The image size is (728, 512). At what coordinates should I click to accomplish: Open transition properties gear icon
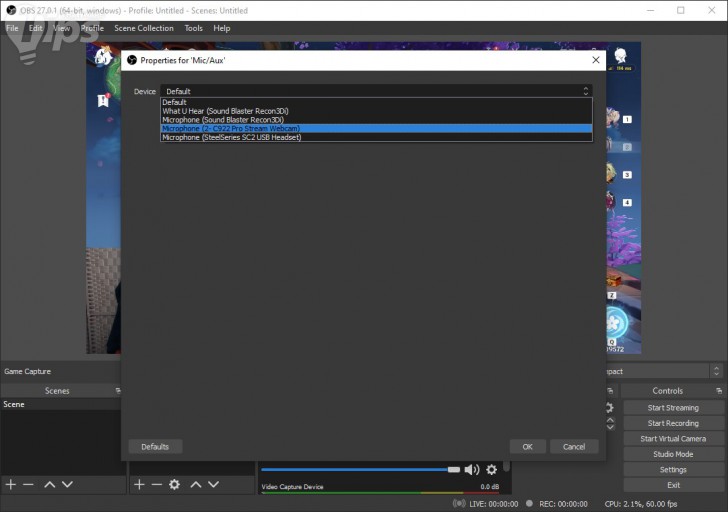(x=610, y=408)
